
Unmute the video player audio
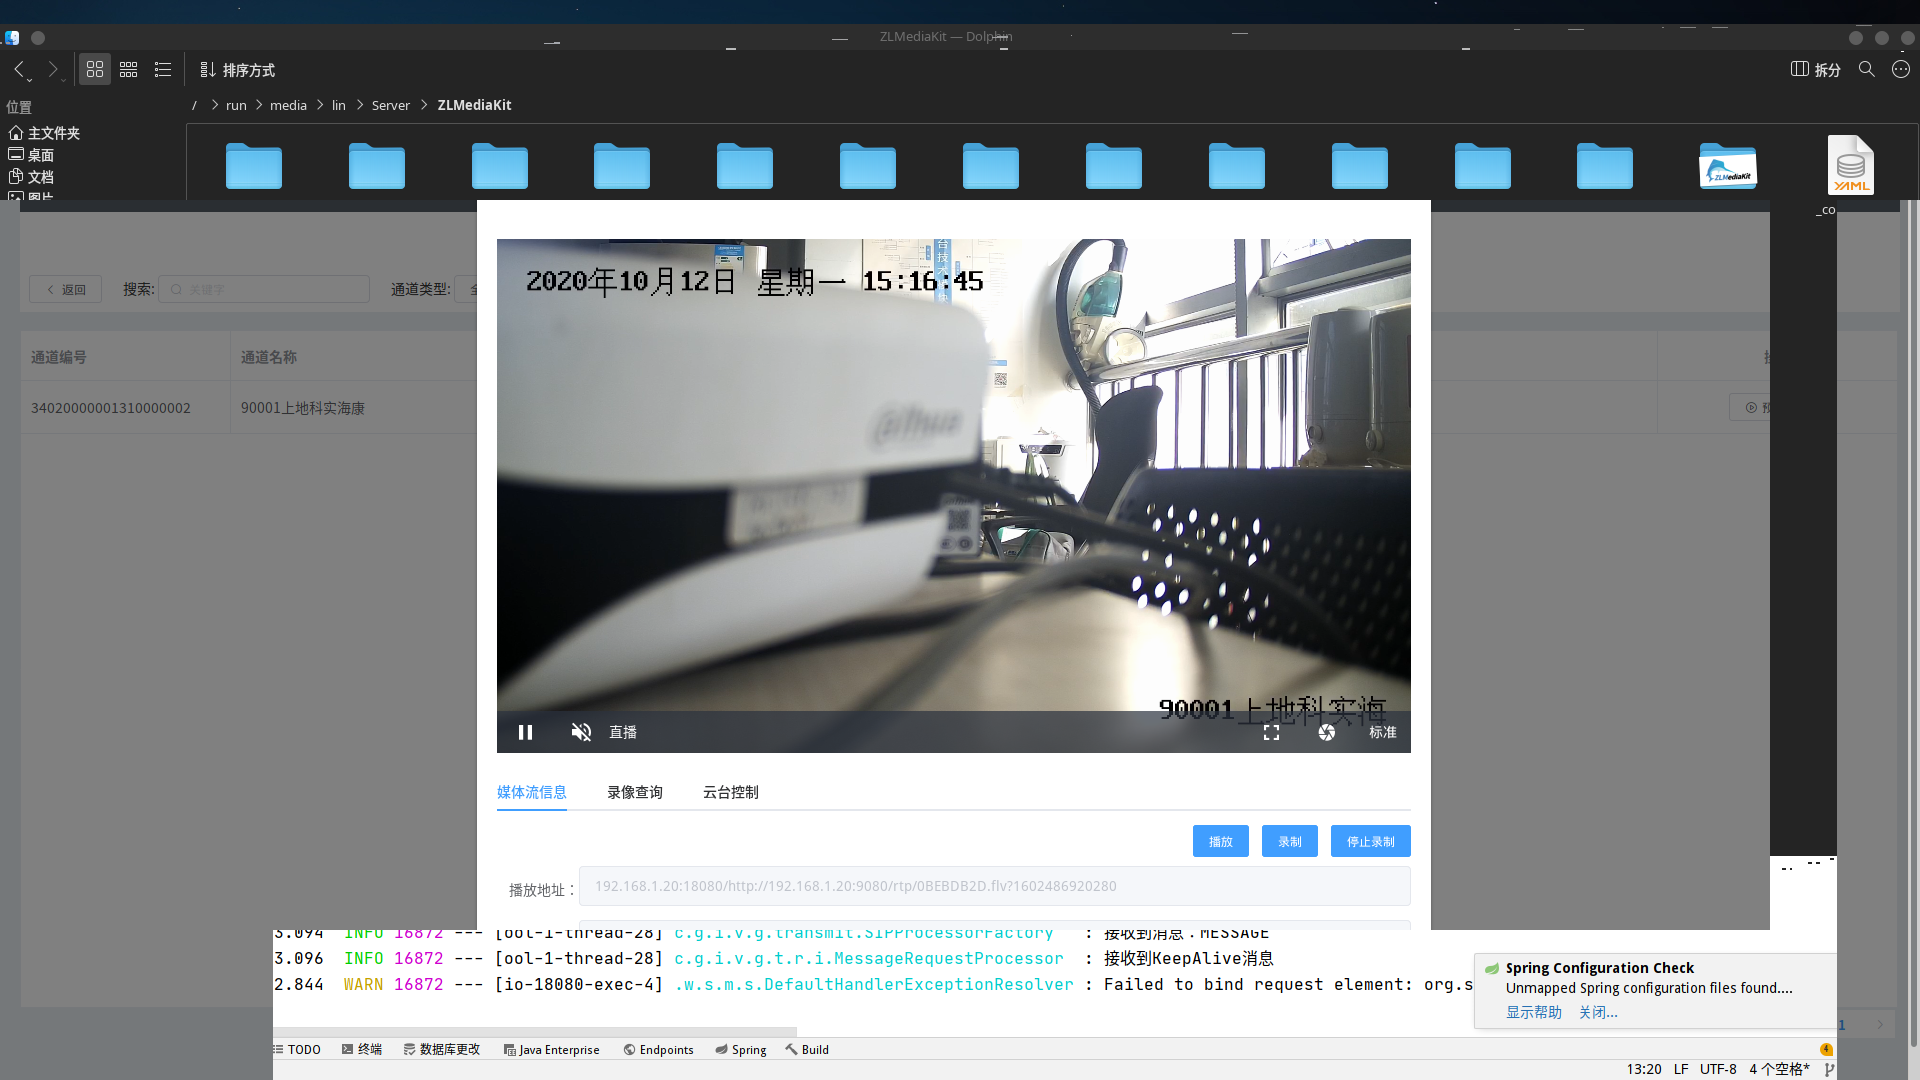(581, 732)
